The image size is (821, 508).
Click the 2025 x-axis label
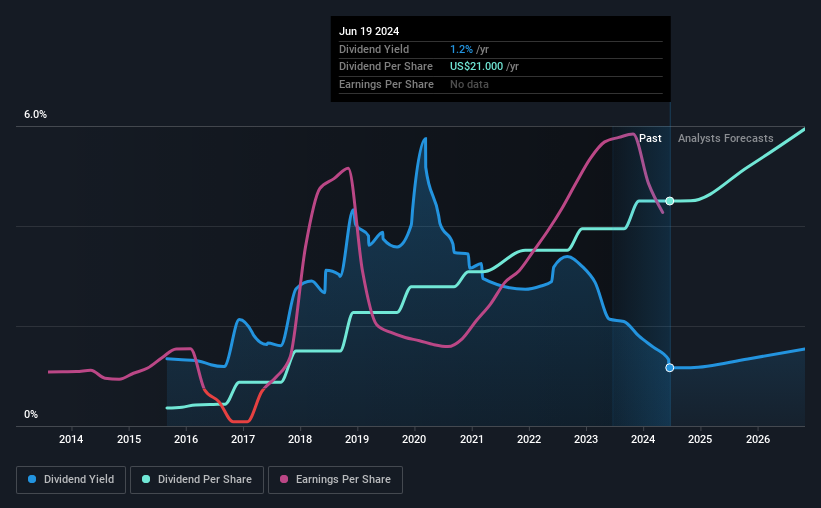pos(700,439)
